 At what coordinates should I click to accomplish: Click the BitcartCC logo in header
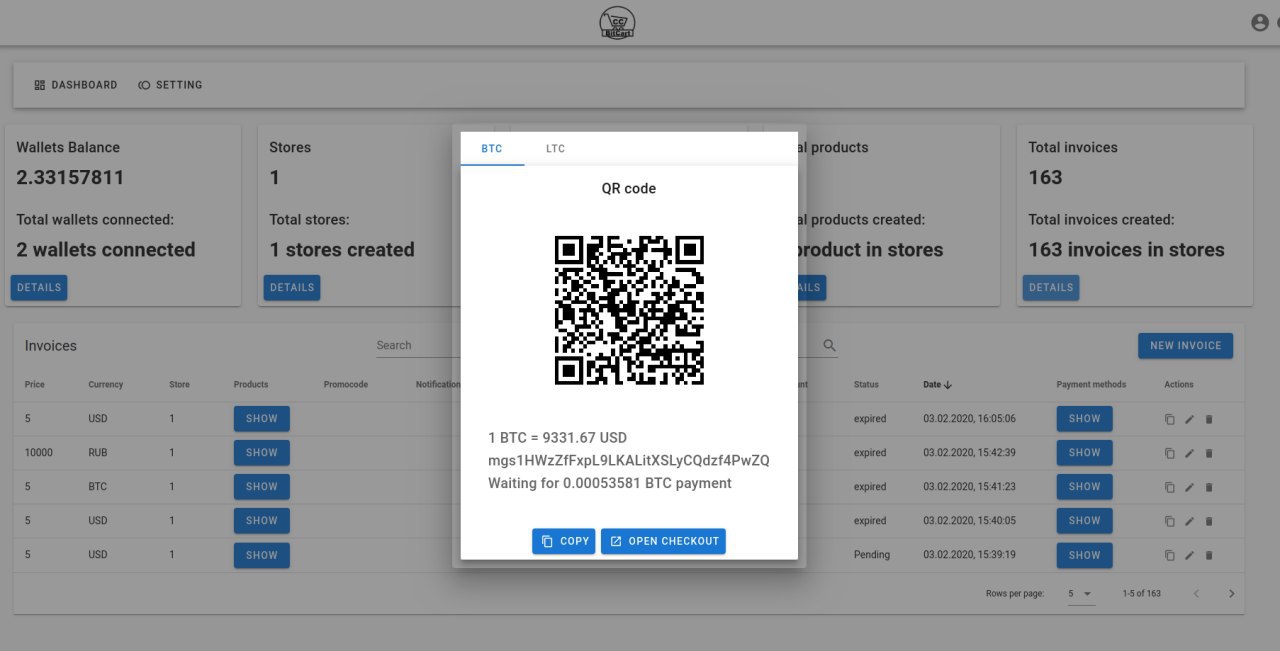[x=617, y=23]
